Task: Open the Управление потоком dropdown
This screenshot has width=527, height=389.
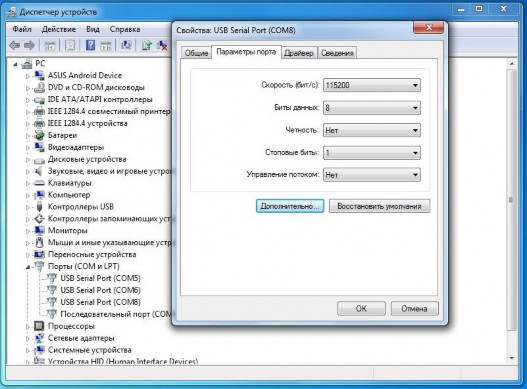Action: click(372, 175)
